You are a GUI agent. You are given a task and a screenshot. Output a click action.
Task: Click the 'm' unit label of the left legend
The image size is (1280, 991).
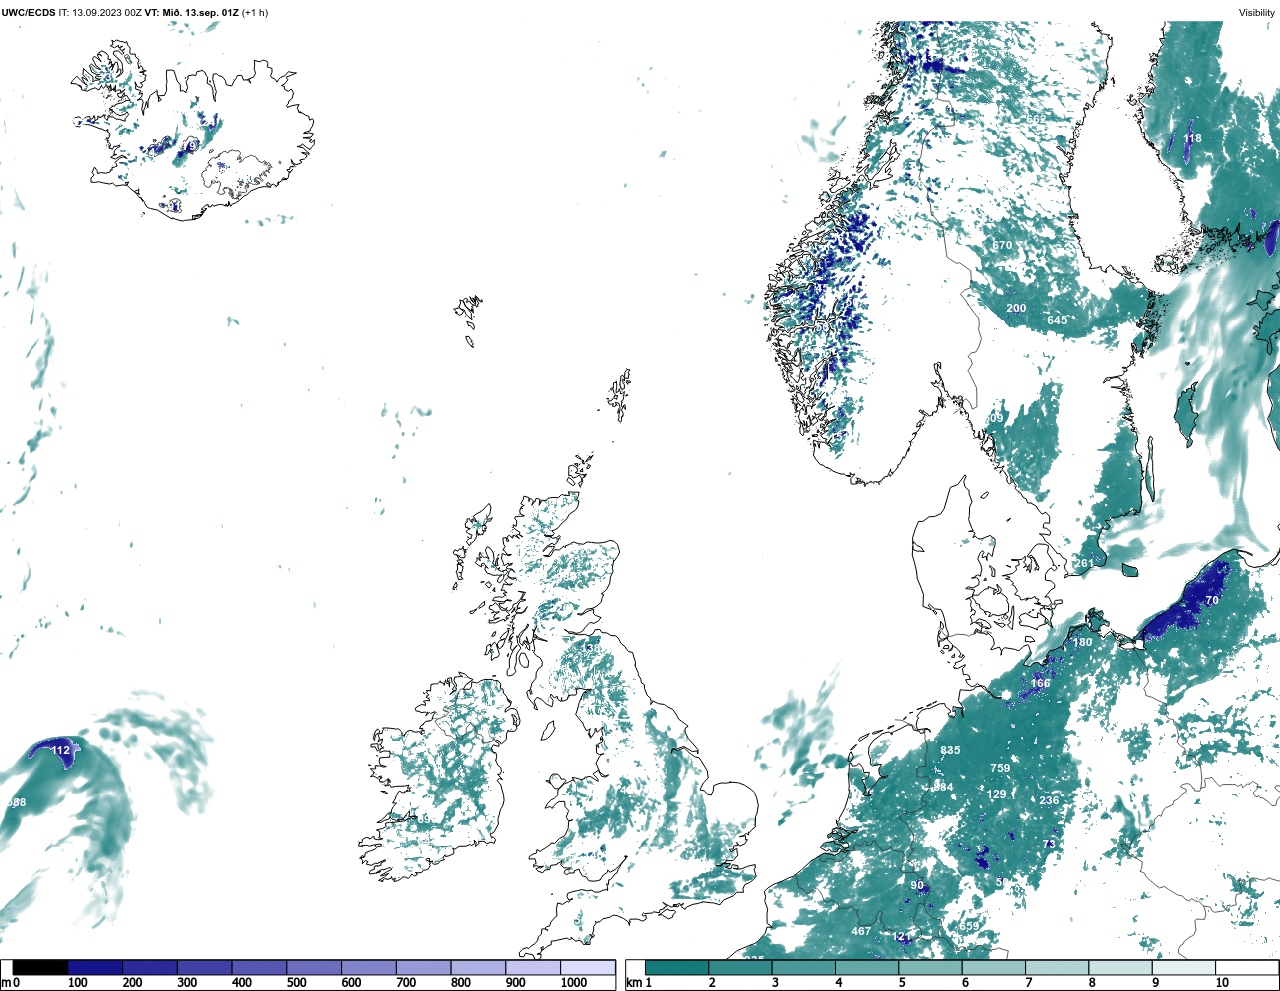[x=5, y=983]
